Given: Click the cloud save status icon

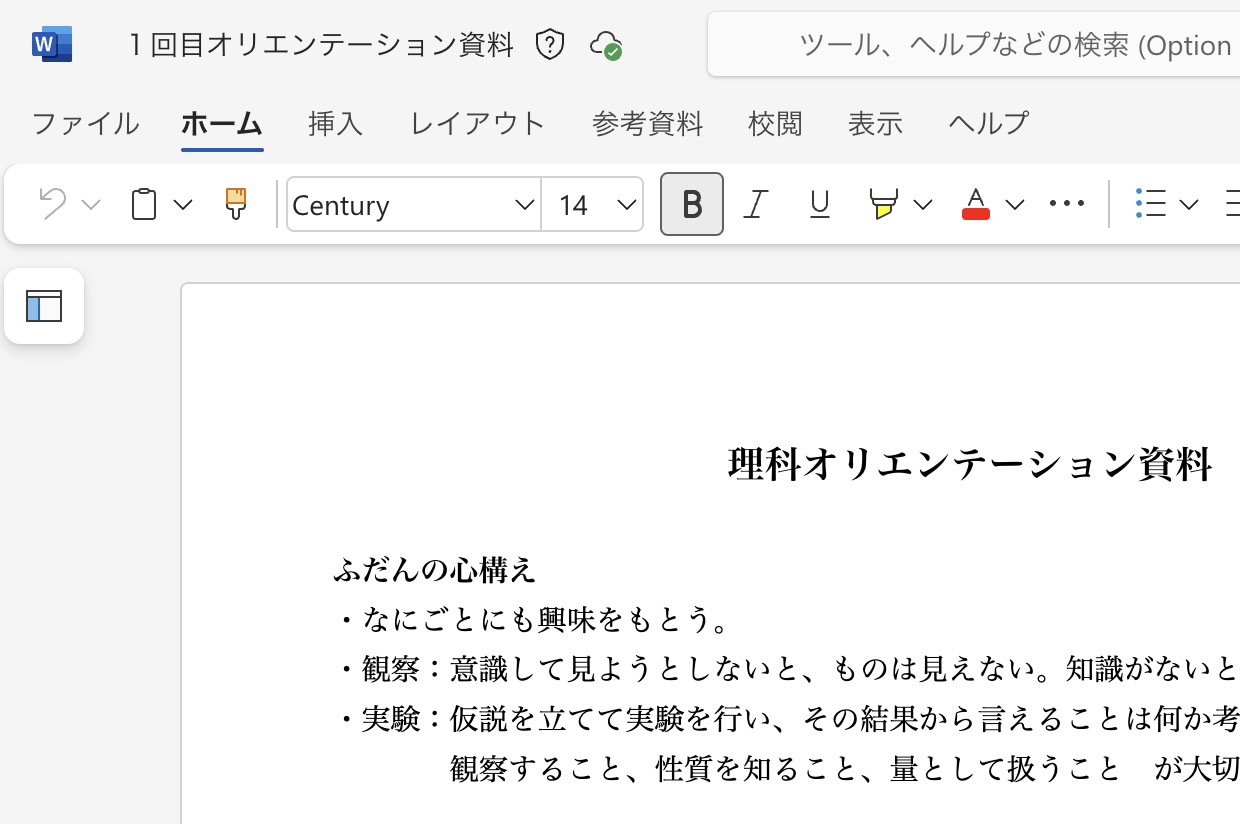Looking at the screenshot, I should click(605, 45).
